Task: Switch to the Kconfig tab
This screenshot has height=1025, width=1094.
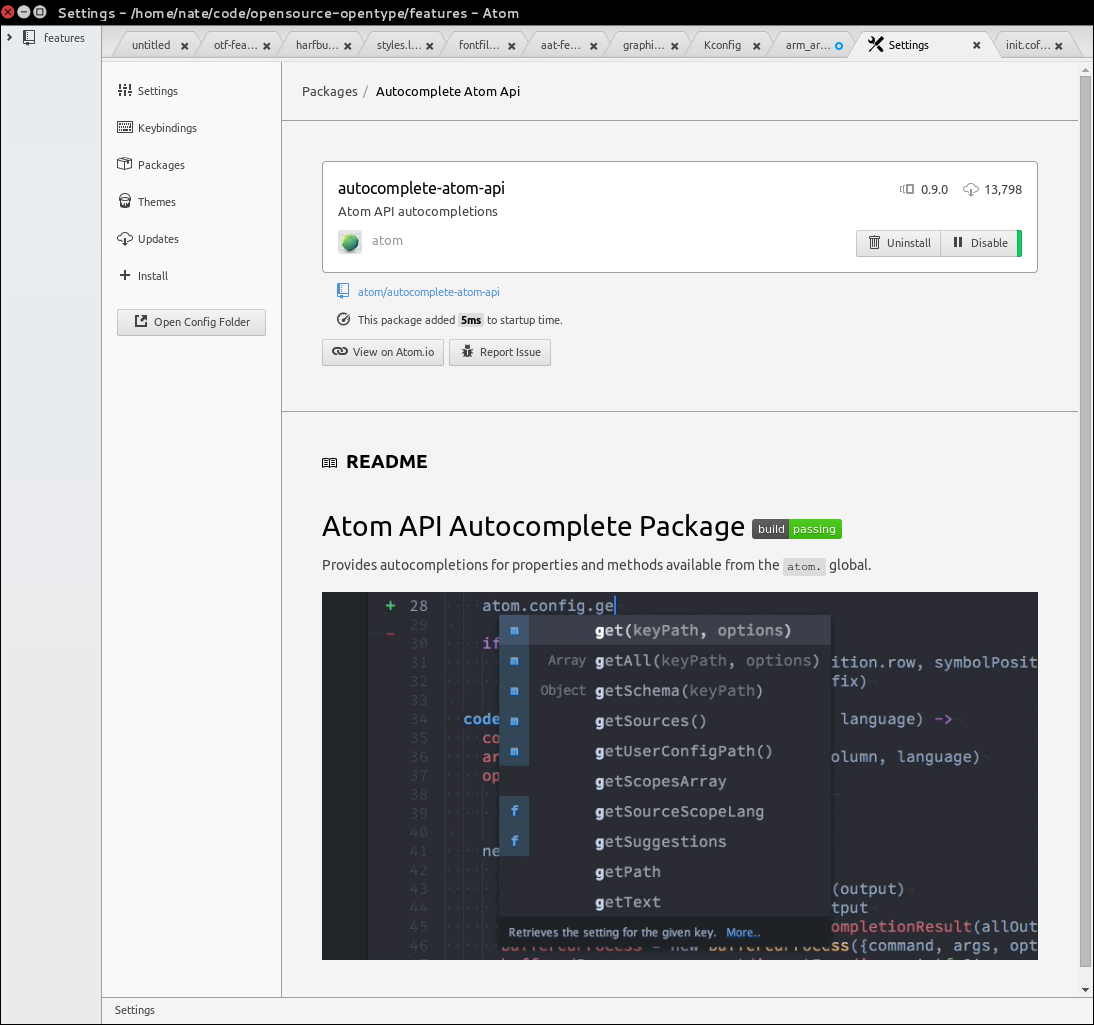Action: click(722, 45)
